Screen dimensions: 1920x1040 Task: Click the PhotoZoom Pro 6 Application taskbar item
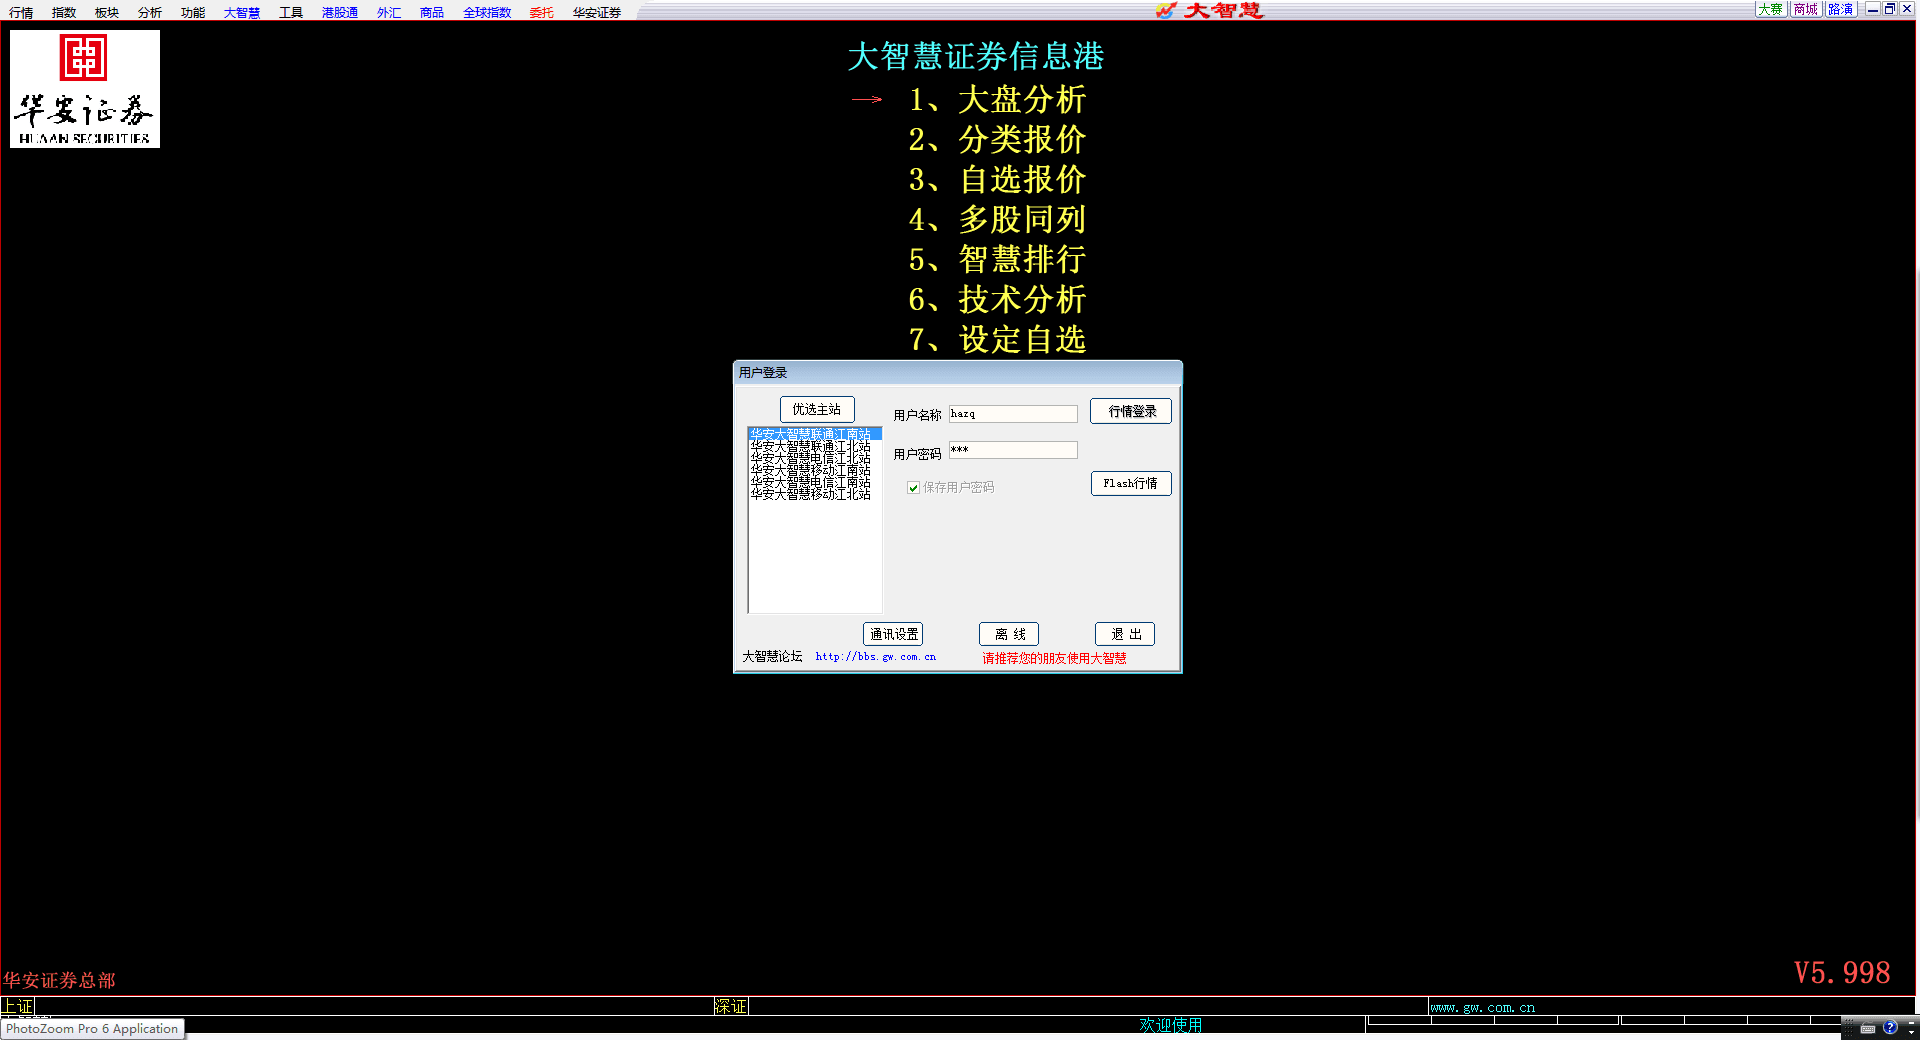click(x=92, y=1028)
